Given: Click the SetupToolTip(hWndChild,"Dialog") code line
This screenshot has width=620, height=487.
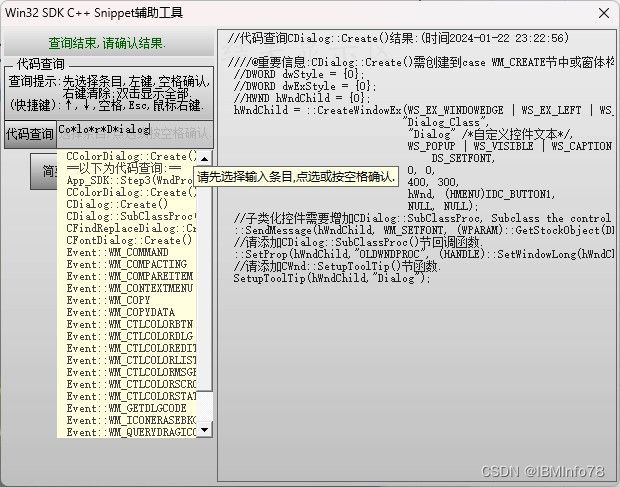Looking at the screenshot, I should point(331,278).
